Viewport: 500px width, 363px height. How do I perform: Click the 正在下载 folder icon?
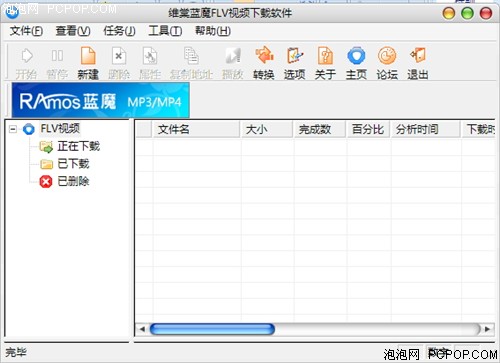46,147
